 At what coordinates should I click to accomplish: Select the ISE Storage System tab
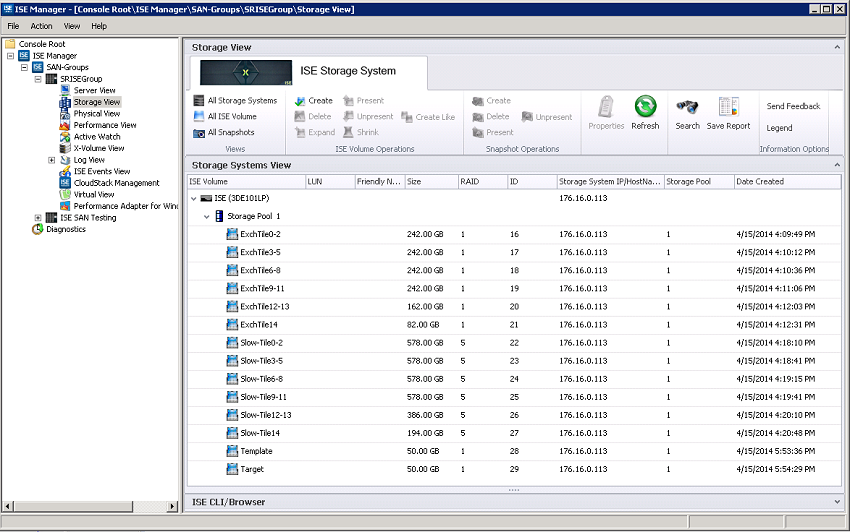(x=308, y=72)
